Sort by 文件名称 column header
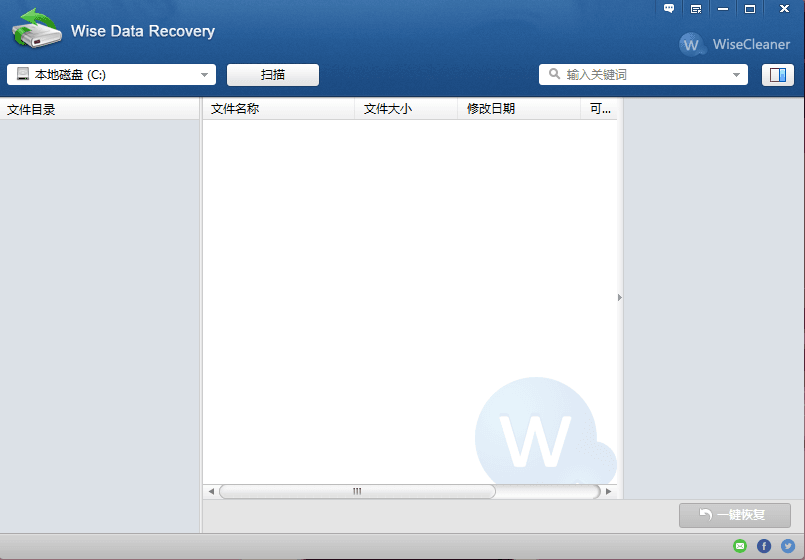The image size is (805, 560). (x=278, y=109)
